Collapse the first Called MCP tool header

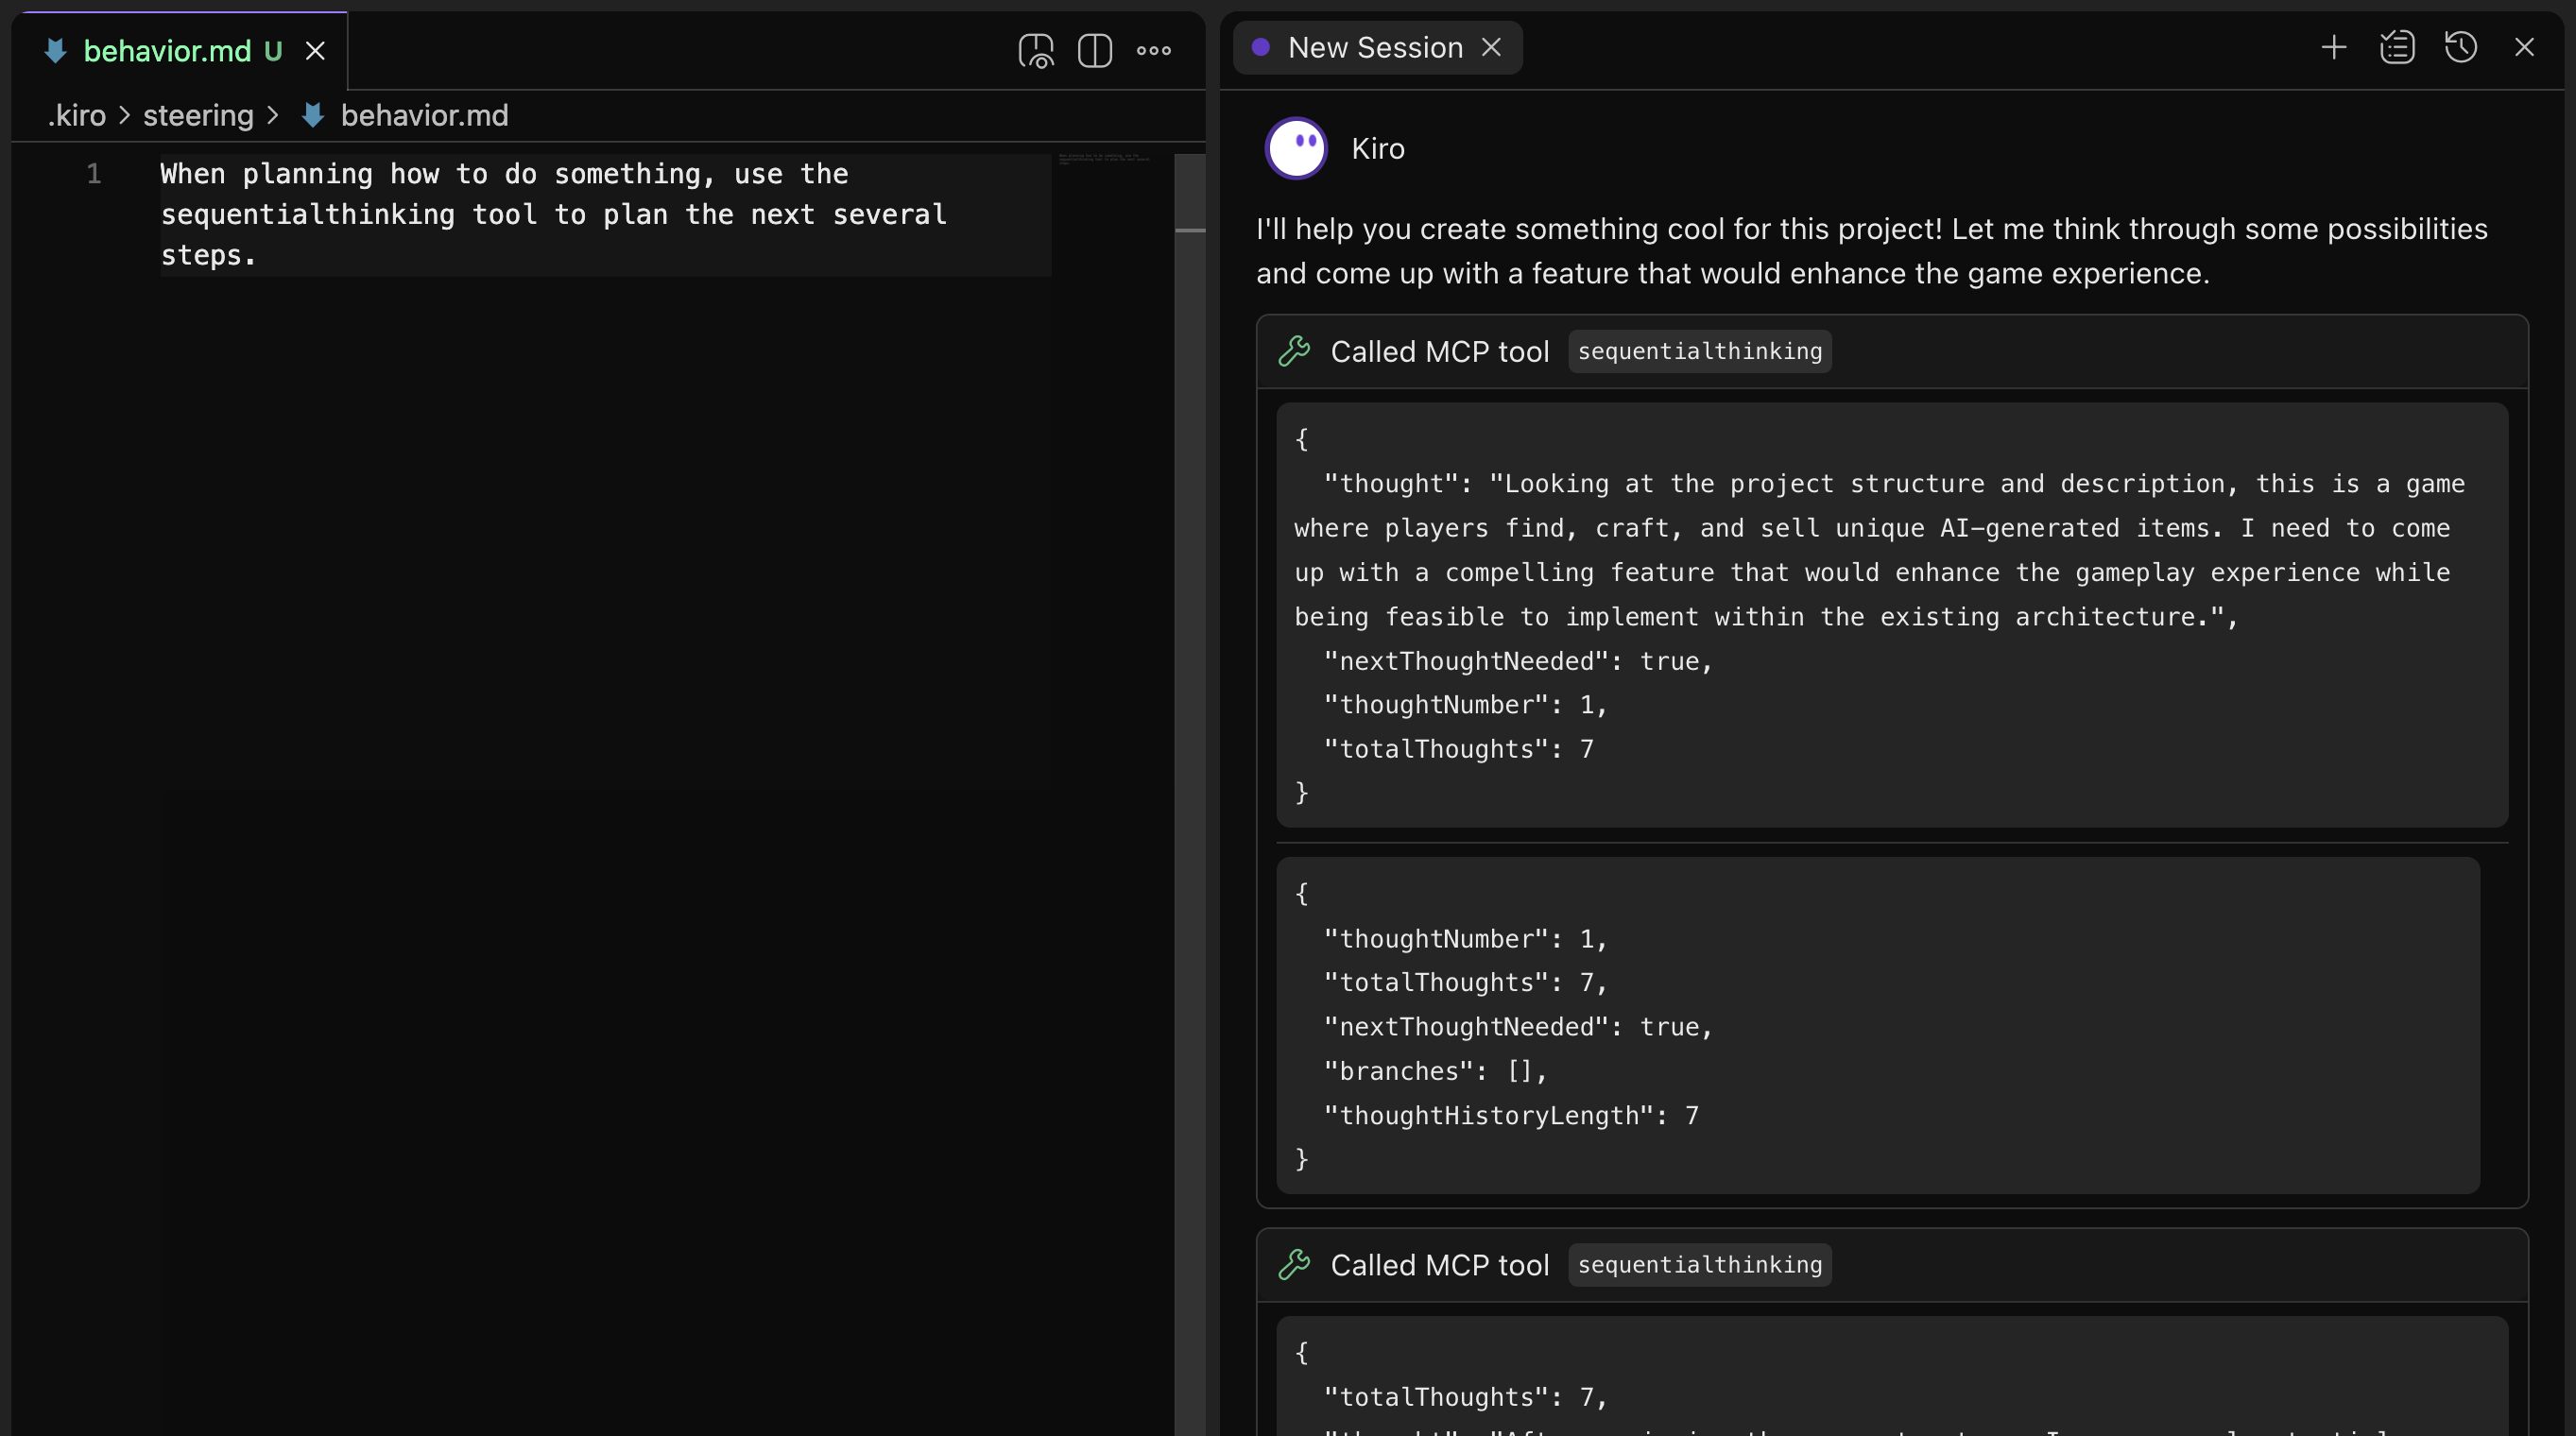(1439, 351)
